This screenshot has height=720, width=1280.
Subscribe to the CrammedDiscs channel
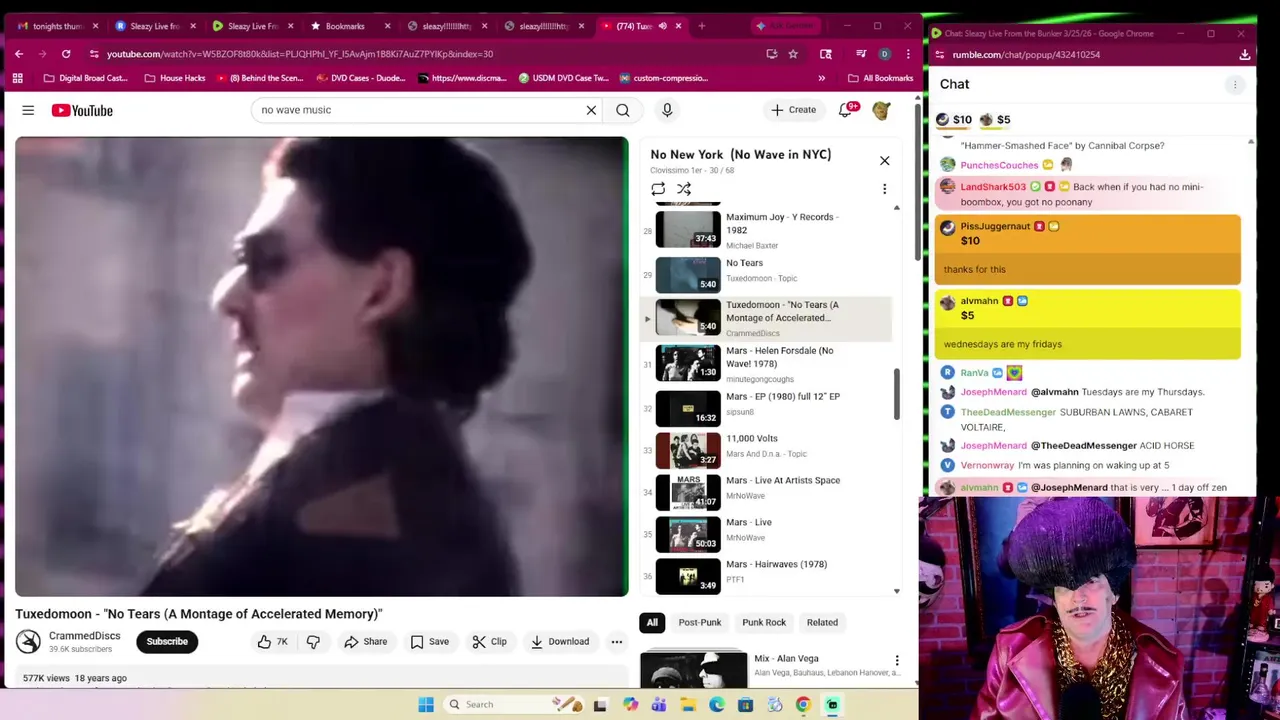pos(167,642)
